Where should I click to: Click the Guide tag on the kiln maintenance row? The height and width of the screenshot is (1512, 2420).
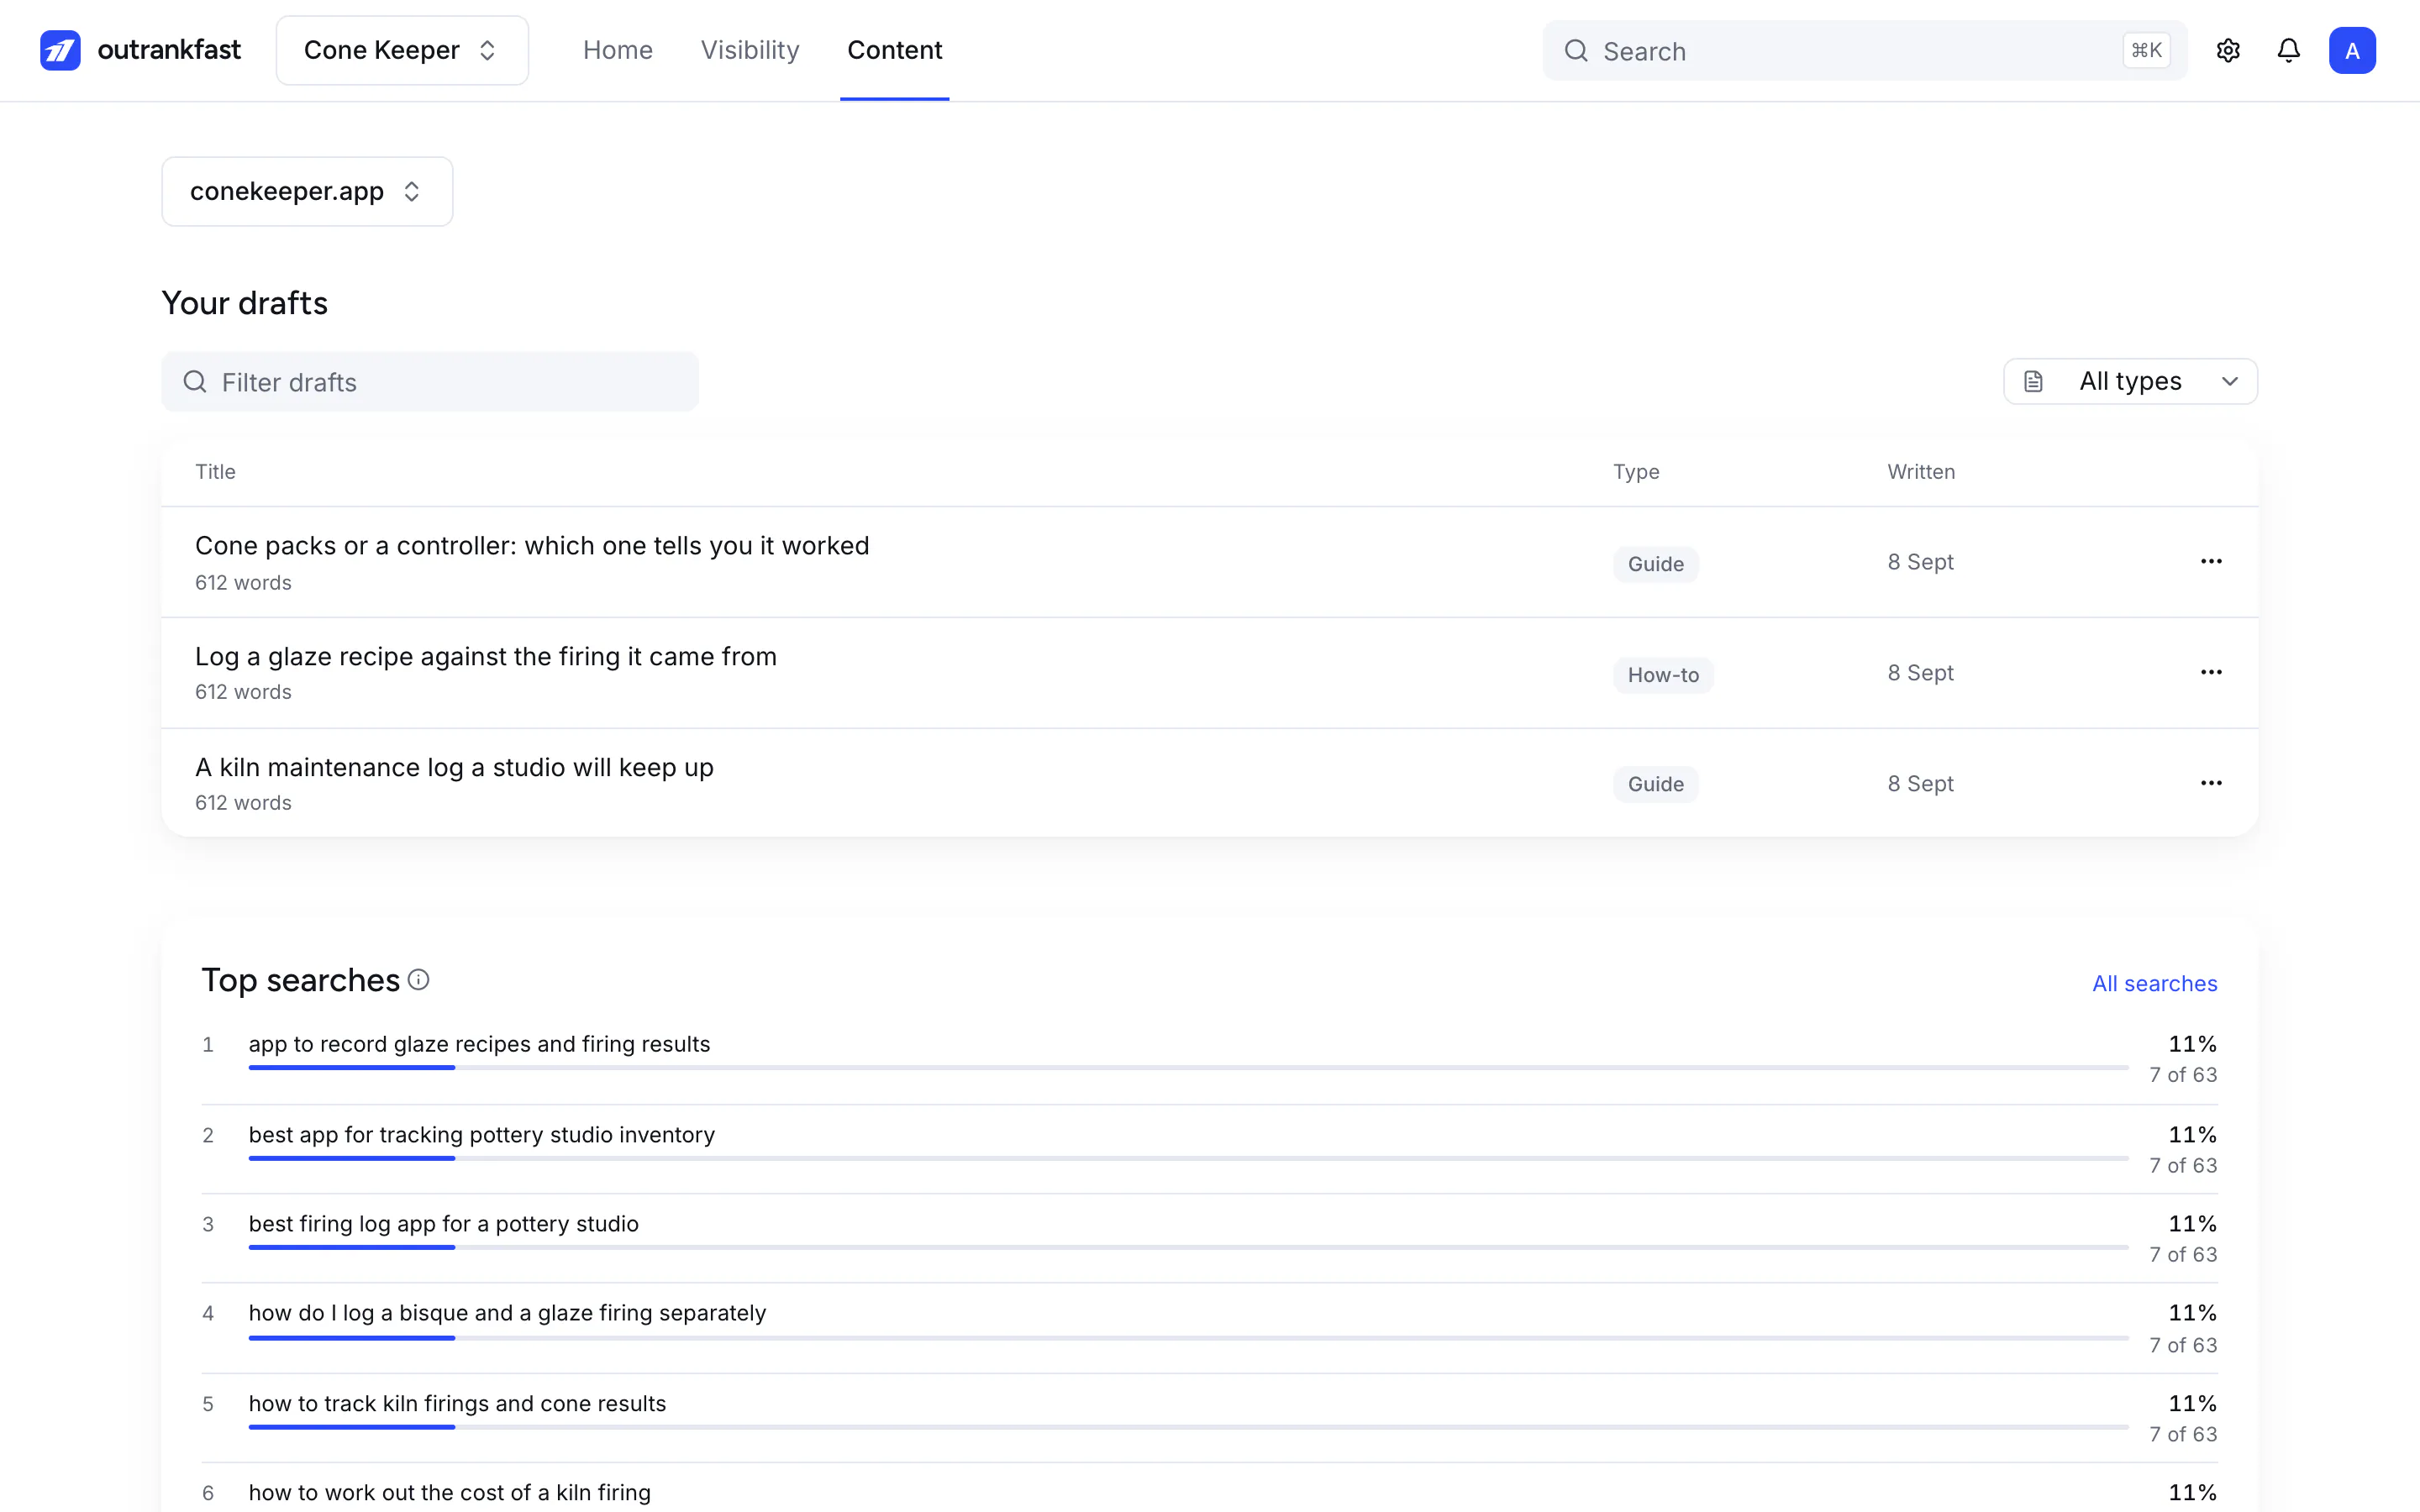[1655, 785]
